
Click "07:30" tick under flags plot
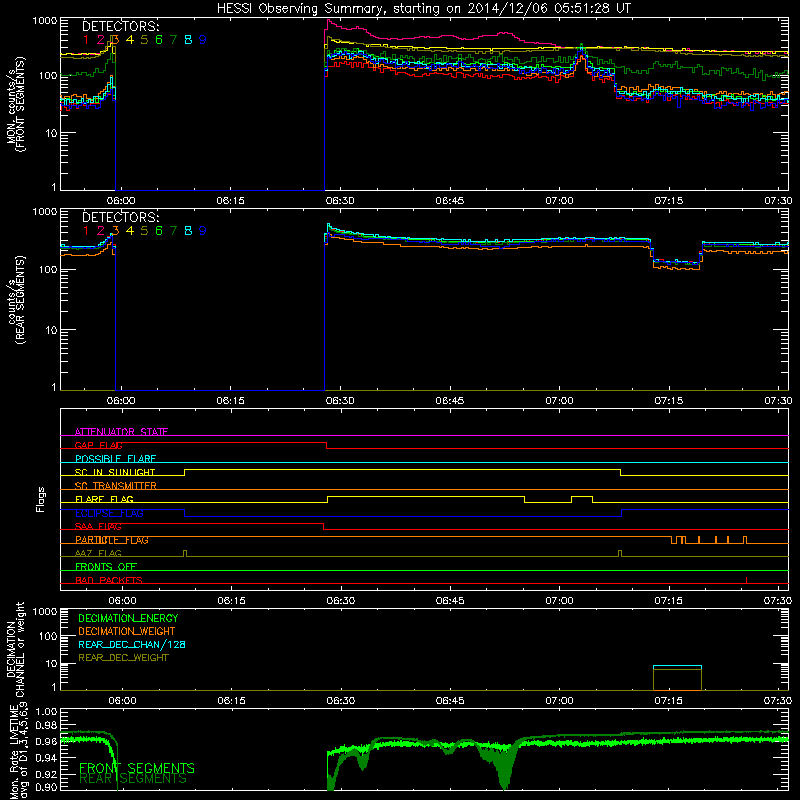click(778, 601)
